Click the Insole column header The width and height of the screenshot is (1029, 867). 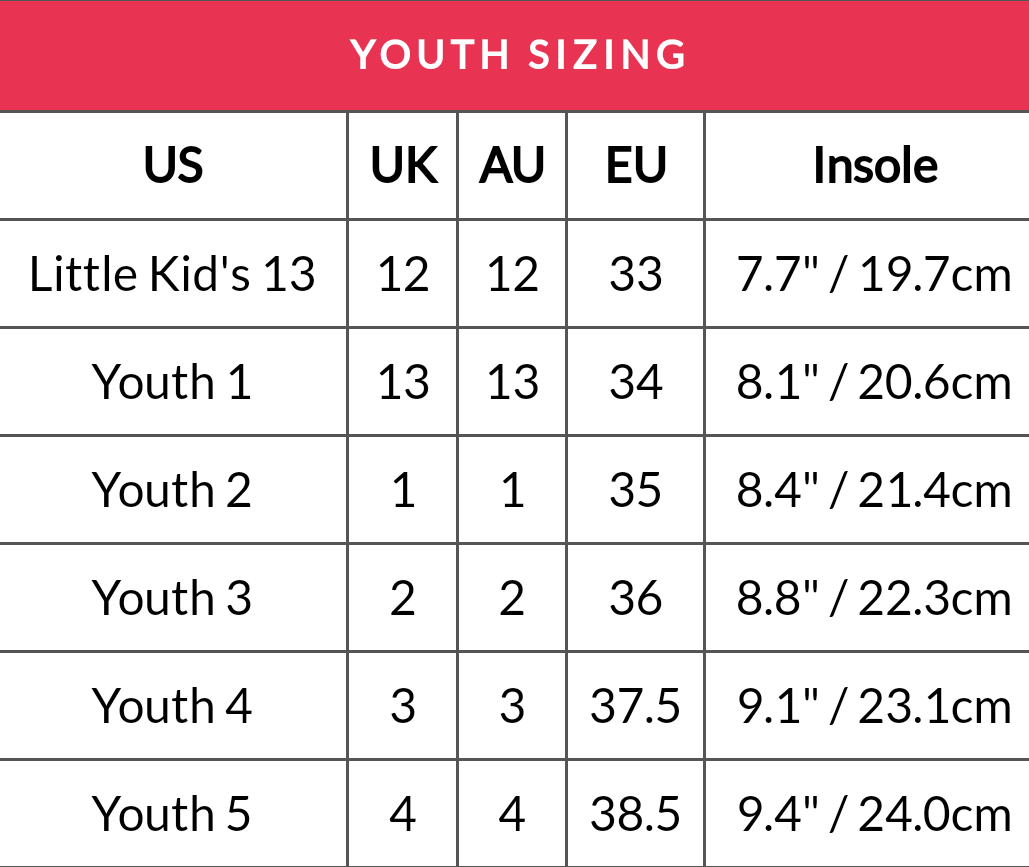[874, 165]
